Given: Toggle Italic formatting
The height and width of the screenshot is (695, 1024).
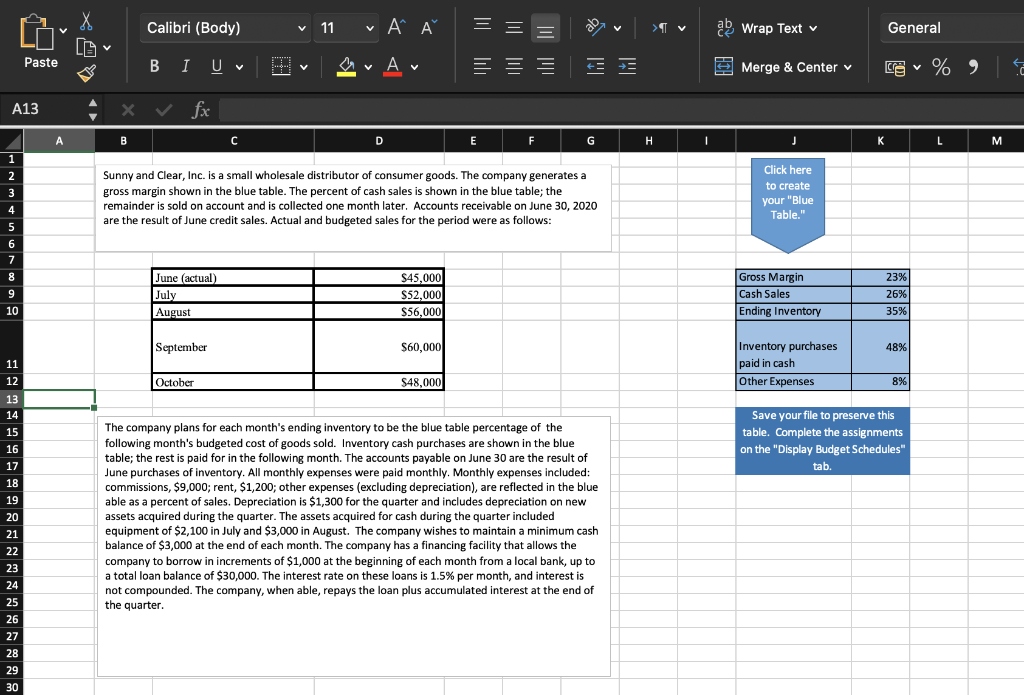Looking at the screenshot, I should [x=185, y=66].
